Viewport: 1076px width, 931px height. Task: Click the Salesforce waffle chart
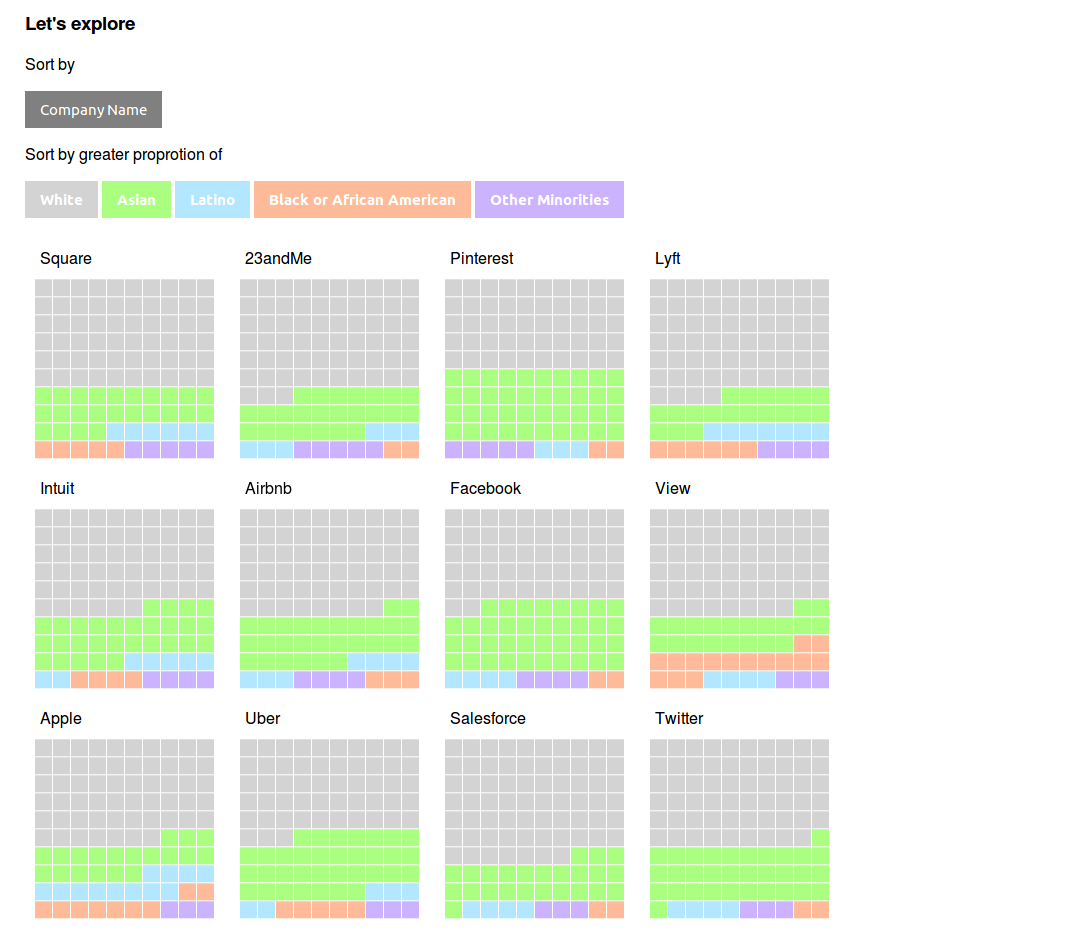point(535,828)
